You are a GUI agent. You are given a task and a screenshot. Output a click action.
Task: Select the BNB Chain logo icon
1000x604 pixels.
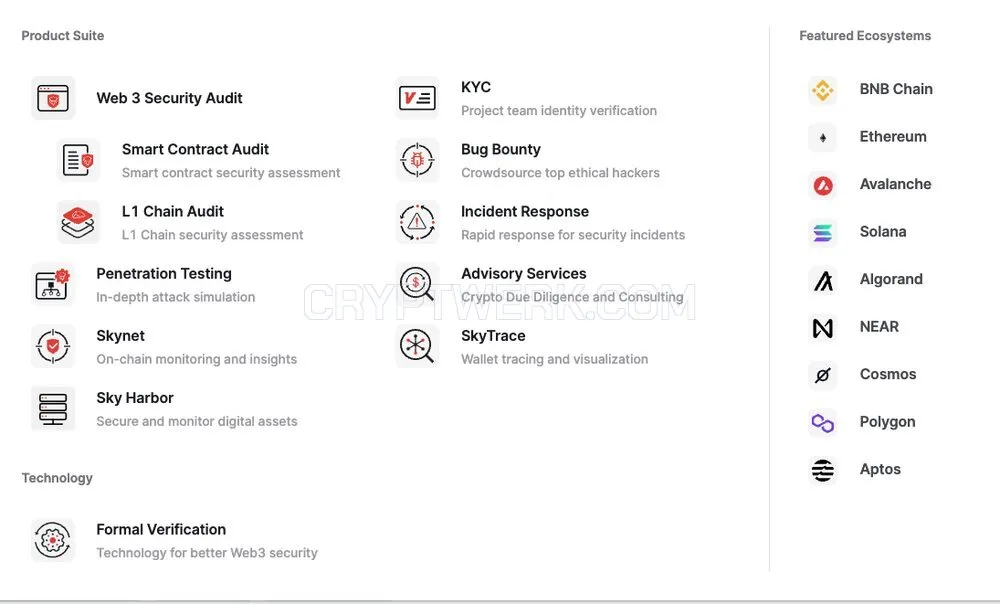(823, 90)
